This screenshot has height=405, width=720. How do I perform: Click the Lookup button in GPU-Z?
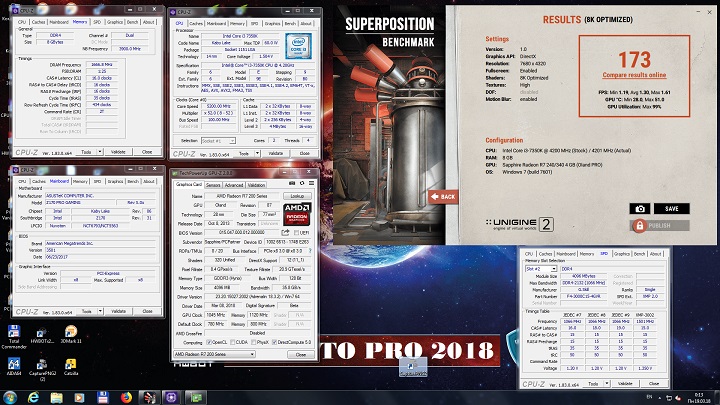(297, 196)
